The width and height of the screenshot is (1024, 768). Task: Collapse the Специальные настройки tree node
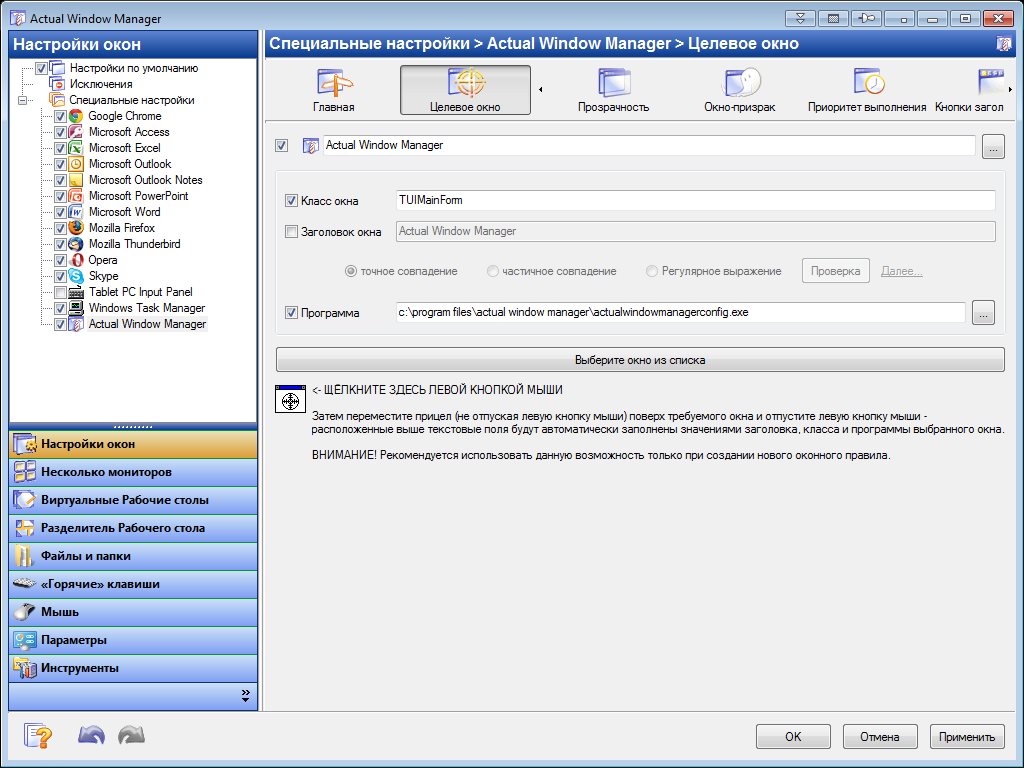[22, 100]
